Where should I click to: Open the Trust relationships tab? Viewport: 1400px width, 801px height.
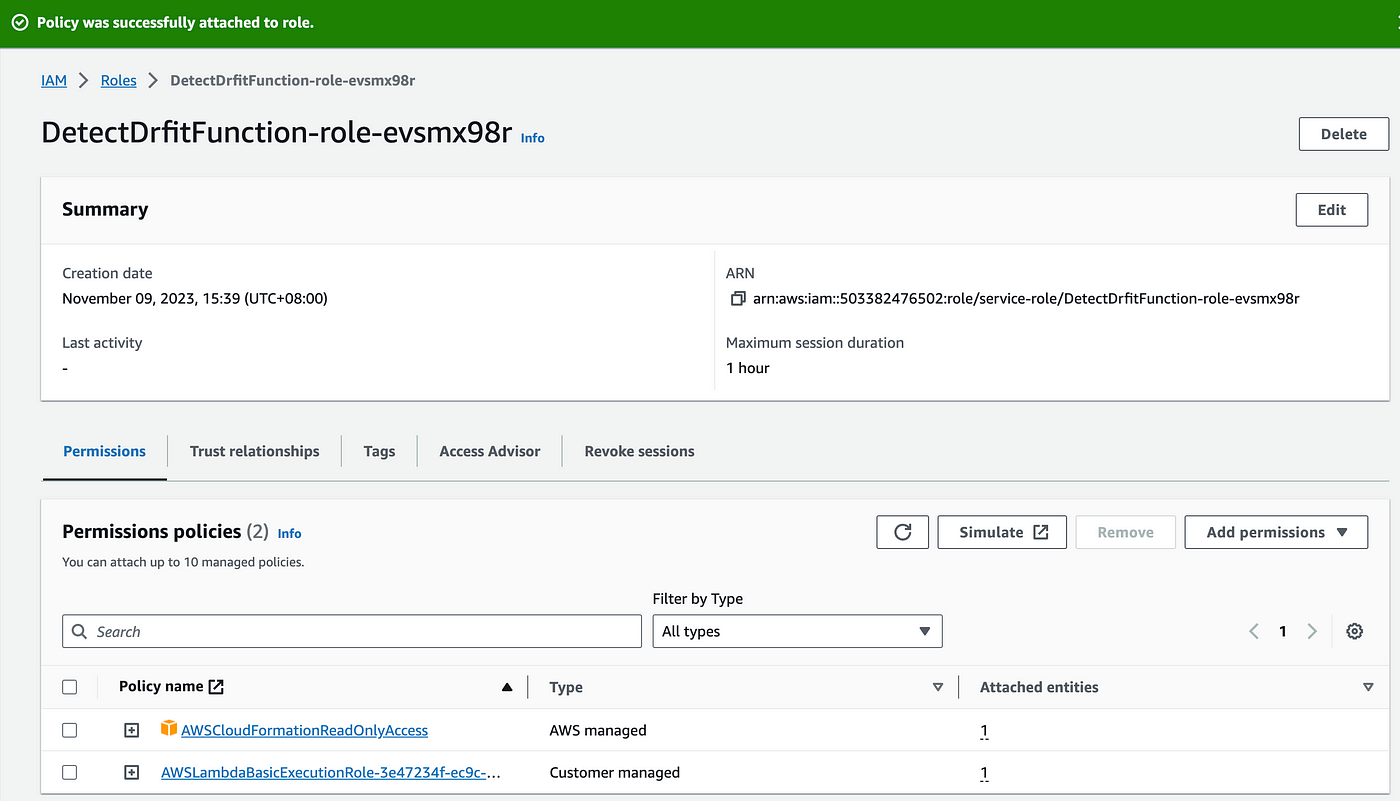coord(255,451)
